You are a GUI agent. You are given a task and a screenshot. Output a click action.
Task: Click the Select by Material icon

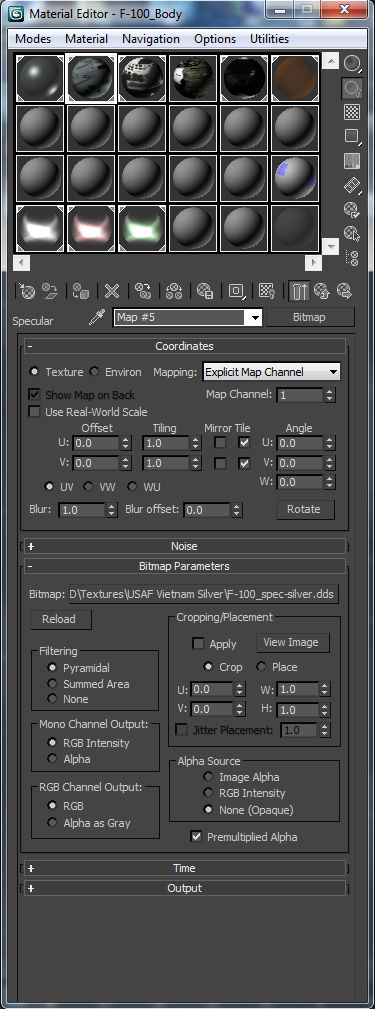click(351, 234)
